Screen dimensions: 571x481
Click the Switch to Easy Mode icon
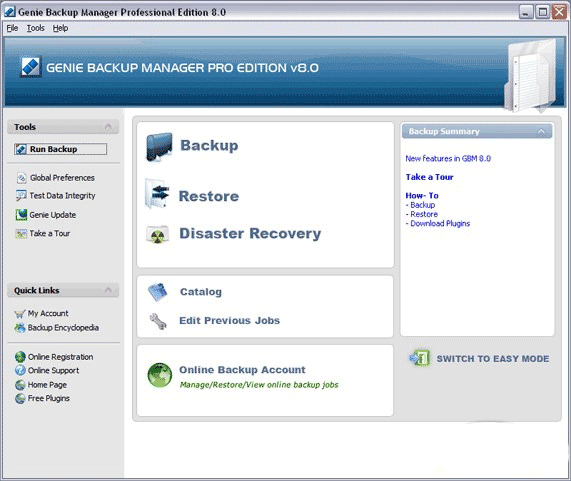point(420,358)
